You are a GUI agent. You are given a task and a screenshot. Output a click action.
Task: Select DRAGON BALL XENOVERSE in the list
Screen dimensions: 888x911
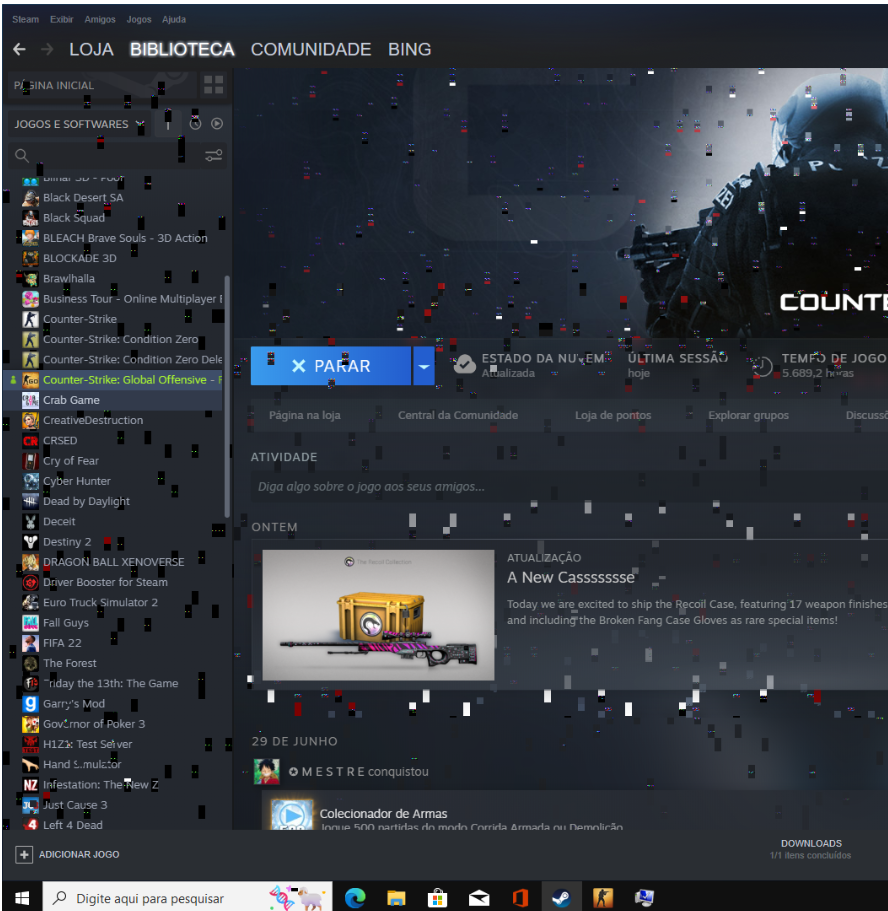(113, 562)
